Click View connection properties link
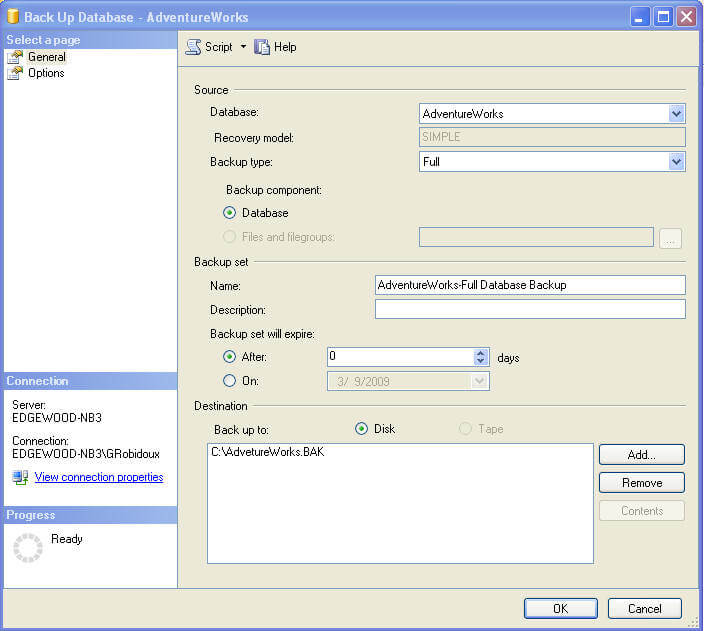The width and height of the screenshot is (704, 631). pos(99,478)
